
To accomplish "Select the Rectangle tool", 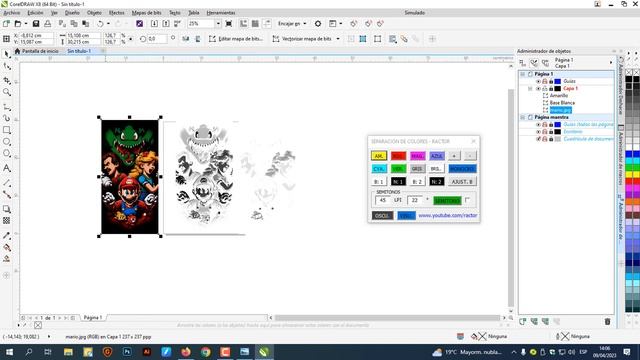I will point(7,130).
